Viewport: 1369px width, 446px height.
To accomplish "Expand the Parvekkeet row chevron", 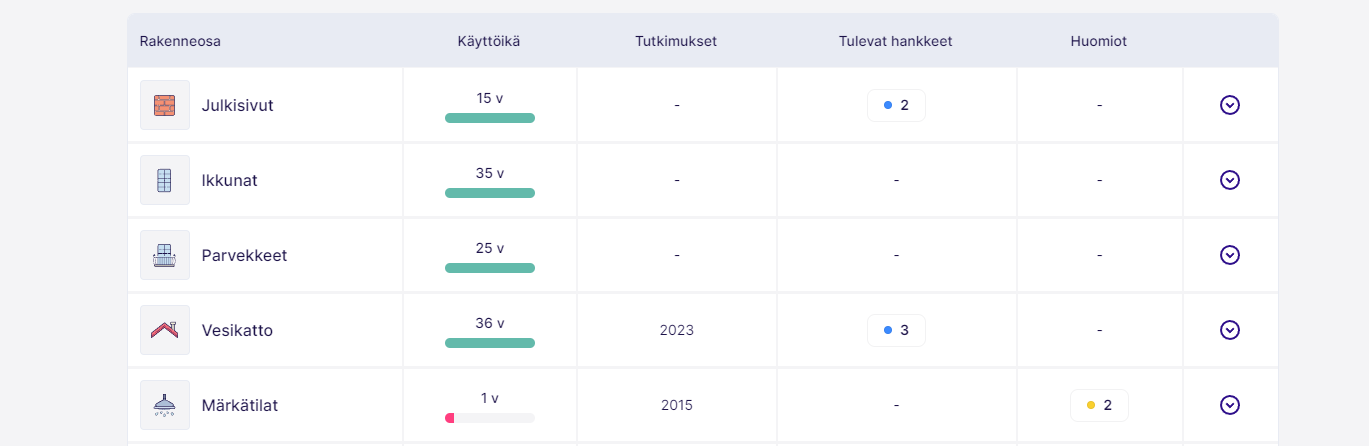I will 1230,255.
